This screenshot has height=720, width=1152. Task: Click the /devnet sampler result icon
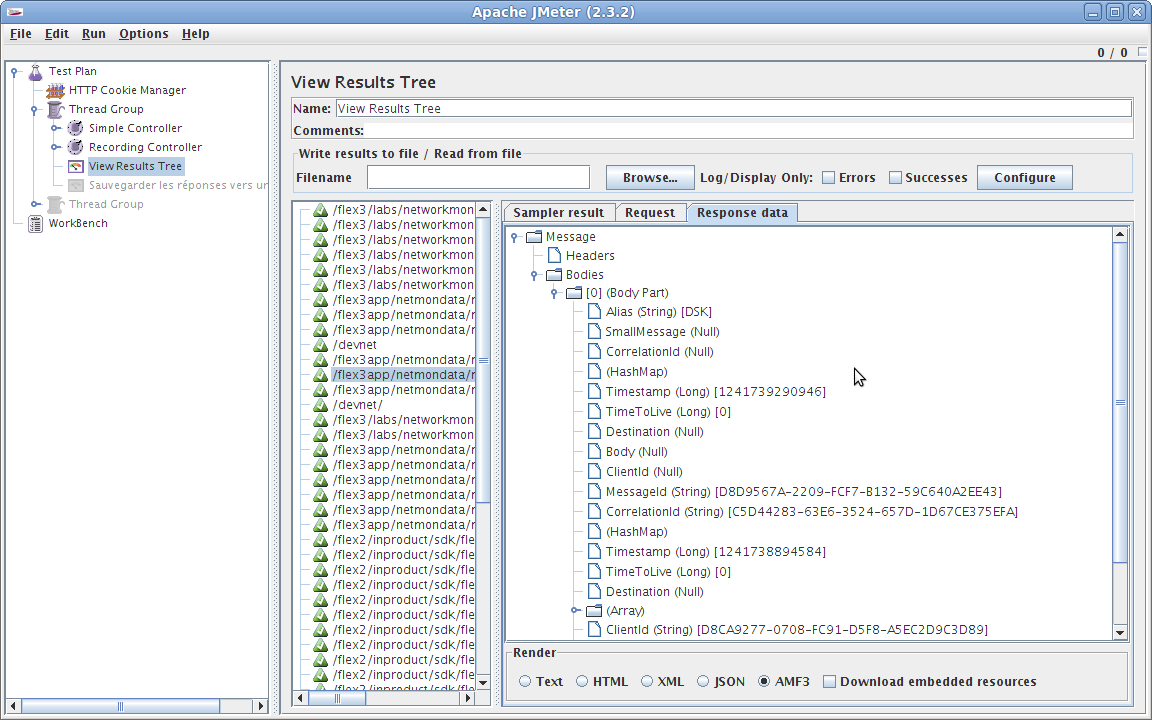pyautogui.click(x=320, y=344)
